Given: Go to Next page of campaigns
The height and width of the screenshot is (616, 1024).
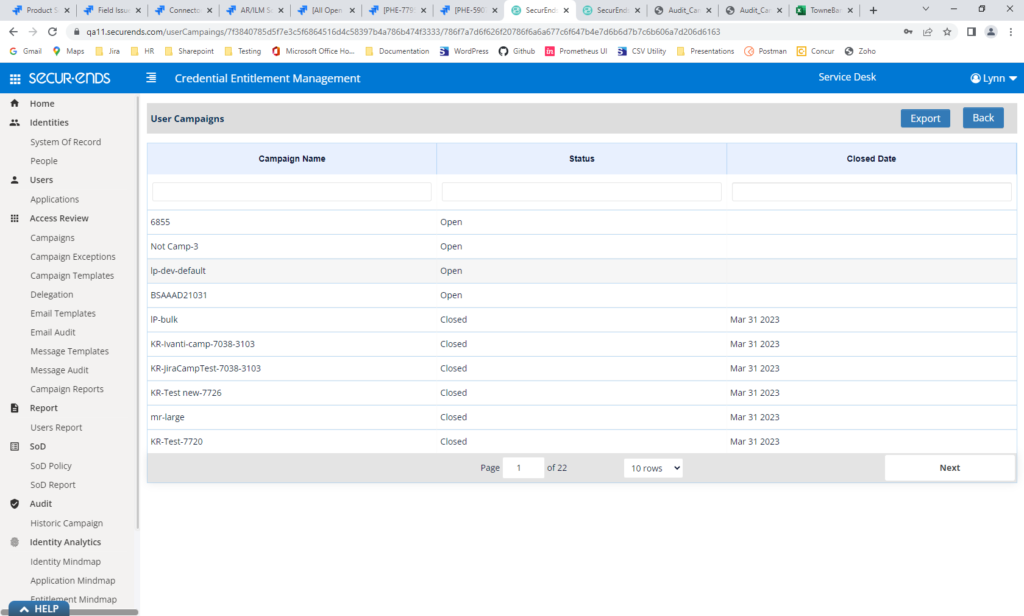Looking at the screenshot, I should point(949,468).
